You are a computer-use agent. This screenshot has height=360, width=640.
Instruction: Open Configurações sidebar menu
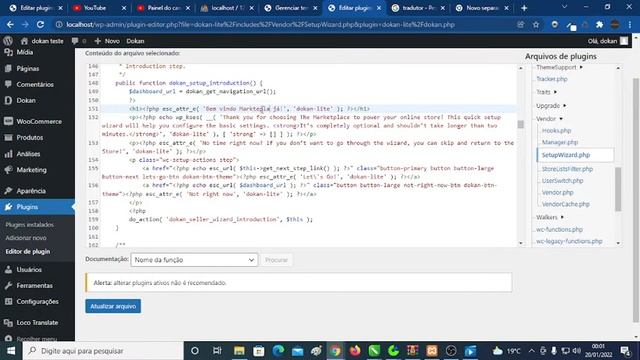click(37, 301)
